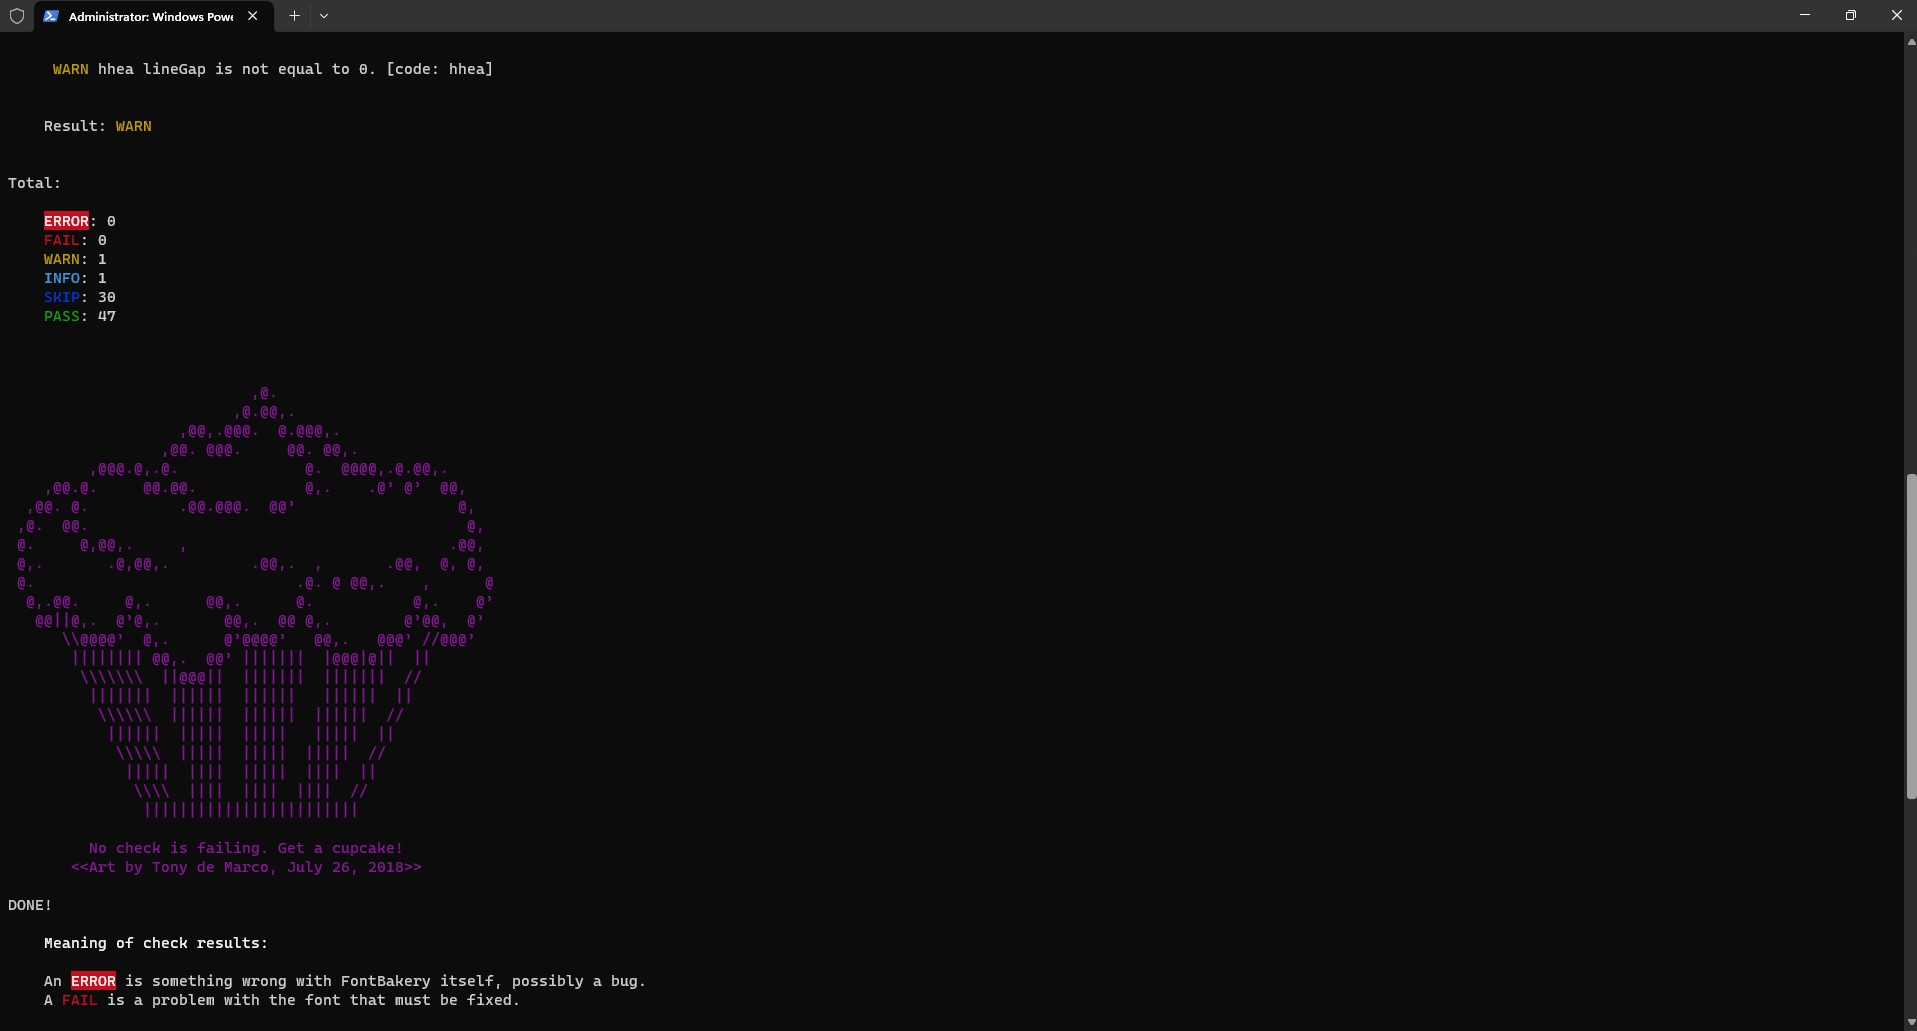This screenshot has width=1917, height=1031.
Task: Open the new tab profile dropdown chevron
Action: pyautogui.click(x=324, y=16)
